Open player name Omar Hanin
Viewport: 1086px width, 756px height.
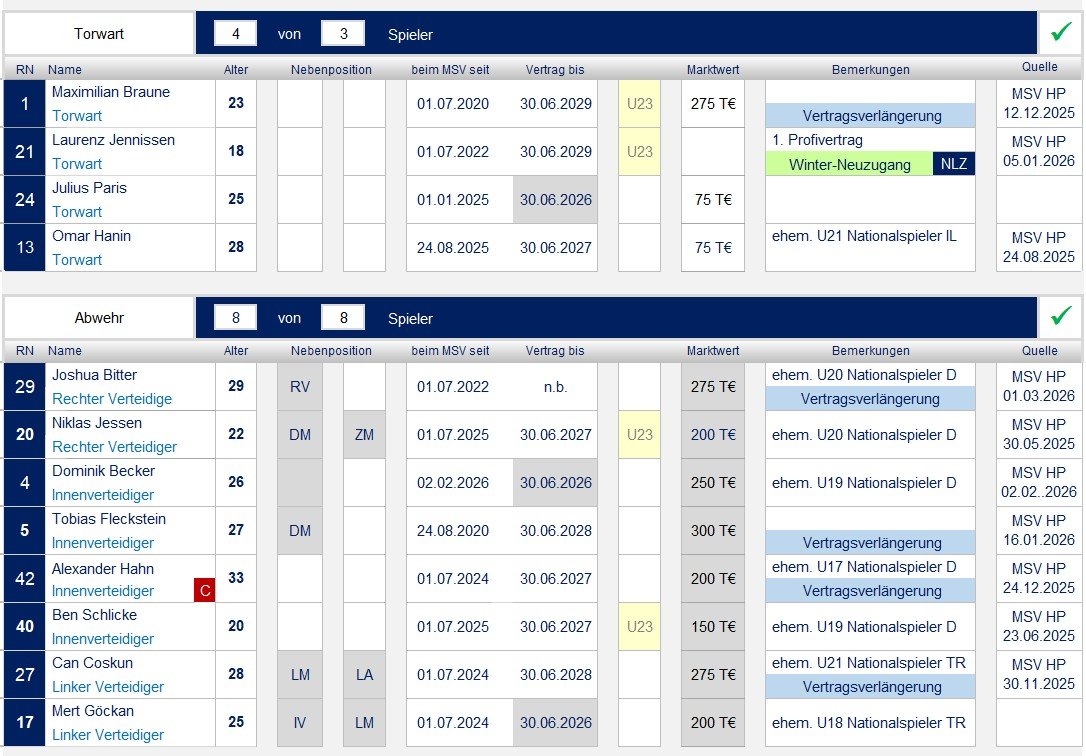(91, 236)
